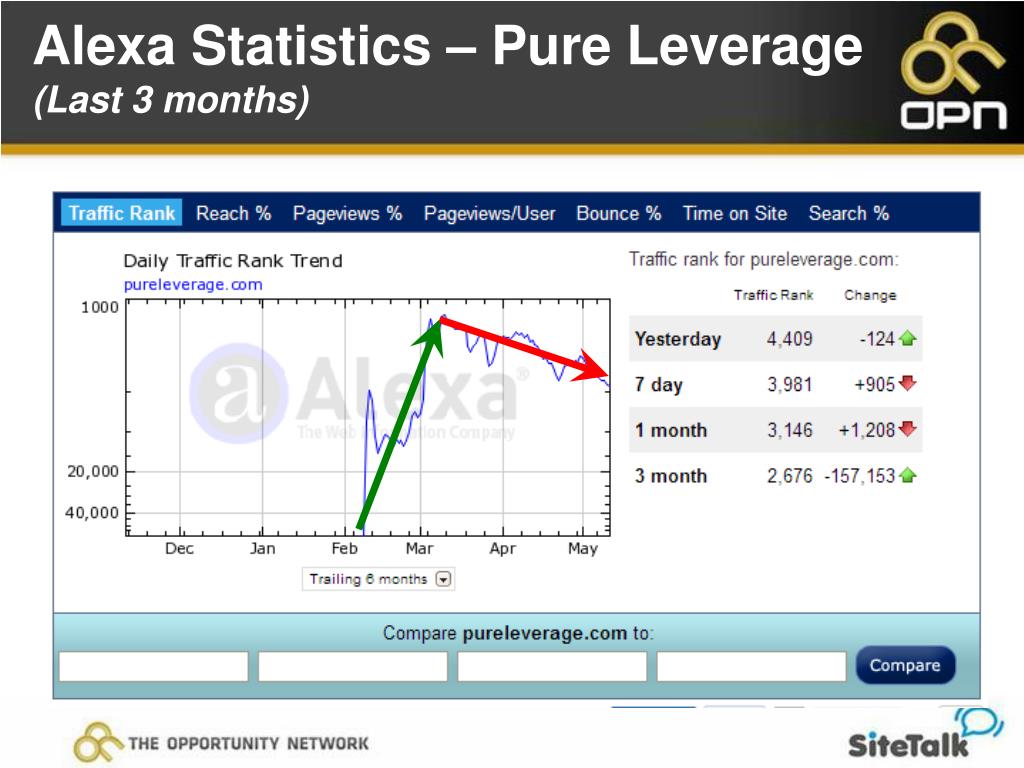Click the Jan label on chart axis
The height and width of the screenshot is (768, 1024).
click(263, 549)
